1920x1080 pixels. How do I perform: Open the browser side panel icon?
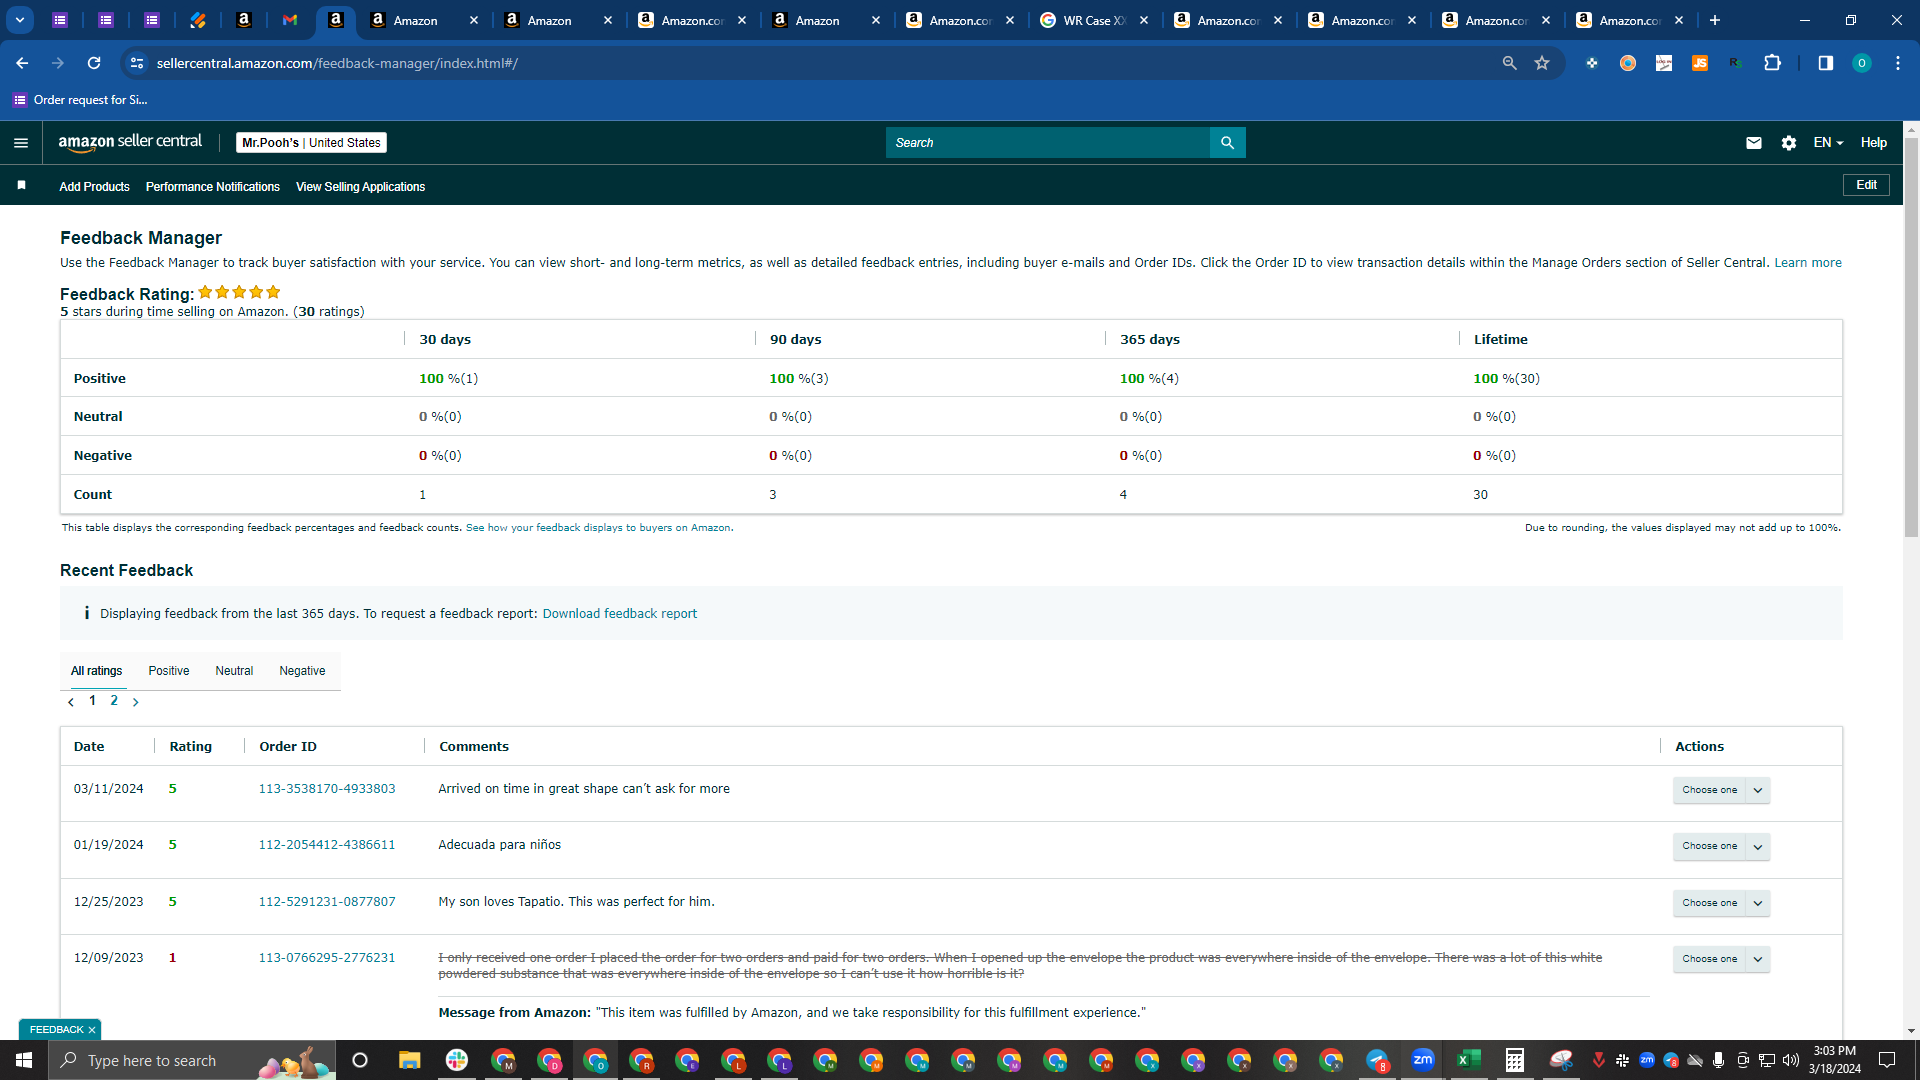coord(1825,63)
